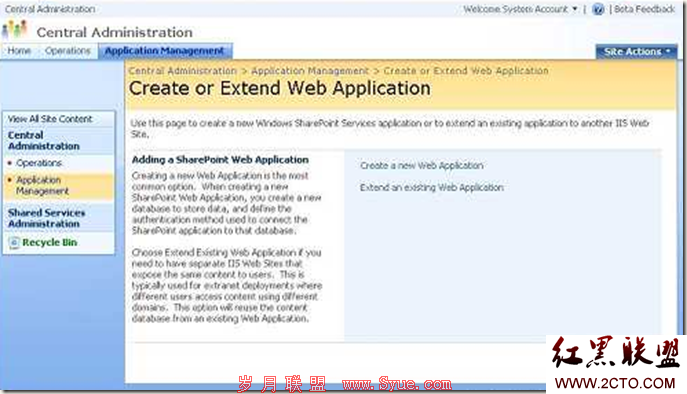Open Operations in the left sidebar
Screen dimensions: 687x394
[39, 163]
